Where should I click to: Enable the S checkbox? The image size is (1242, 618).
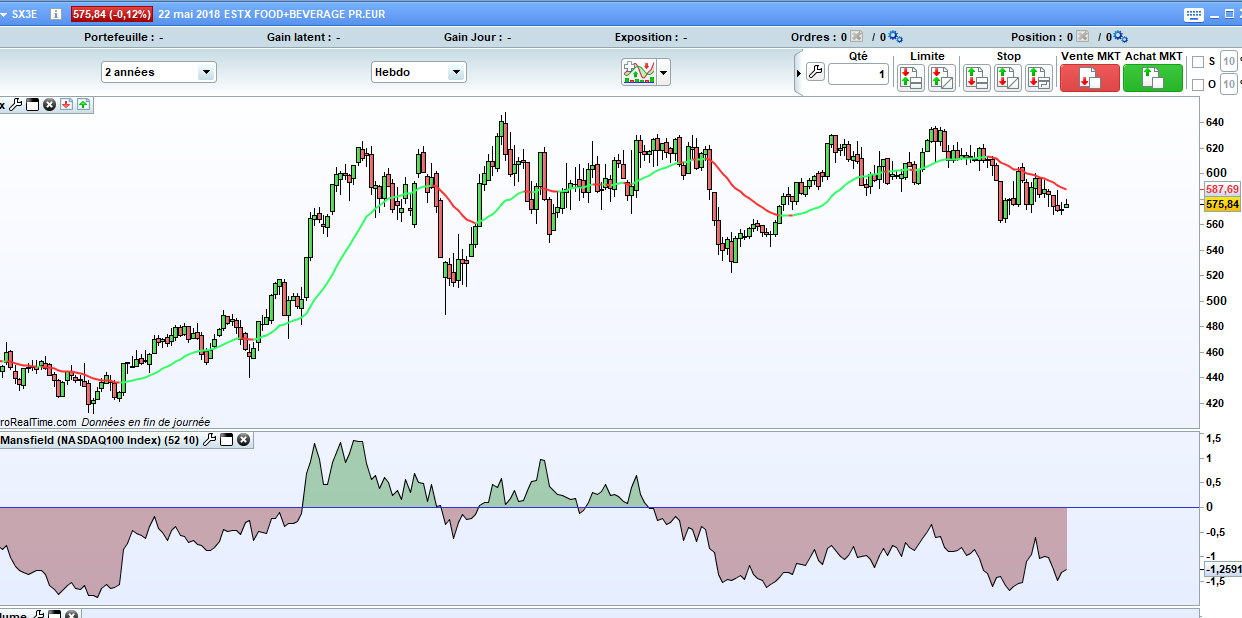point(1198,62)
